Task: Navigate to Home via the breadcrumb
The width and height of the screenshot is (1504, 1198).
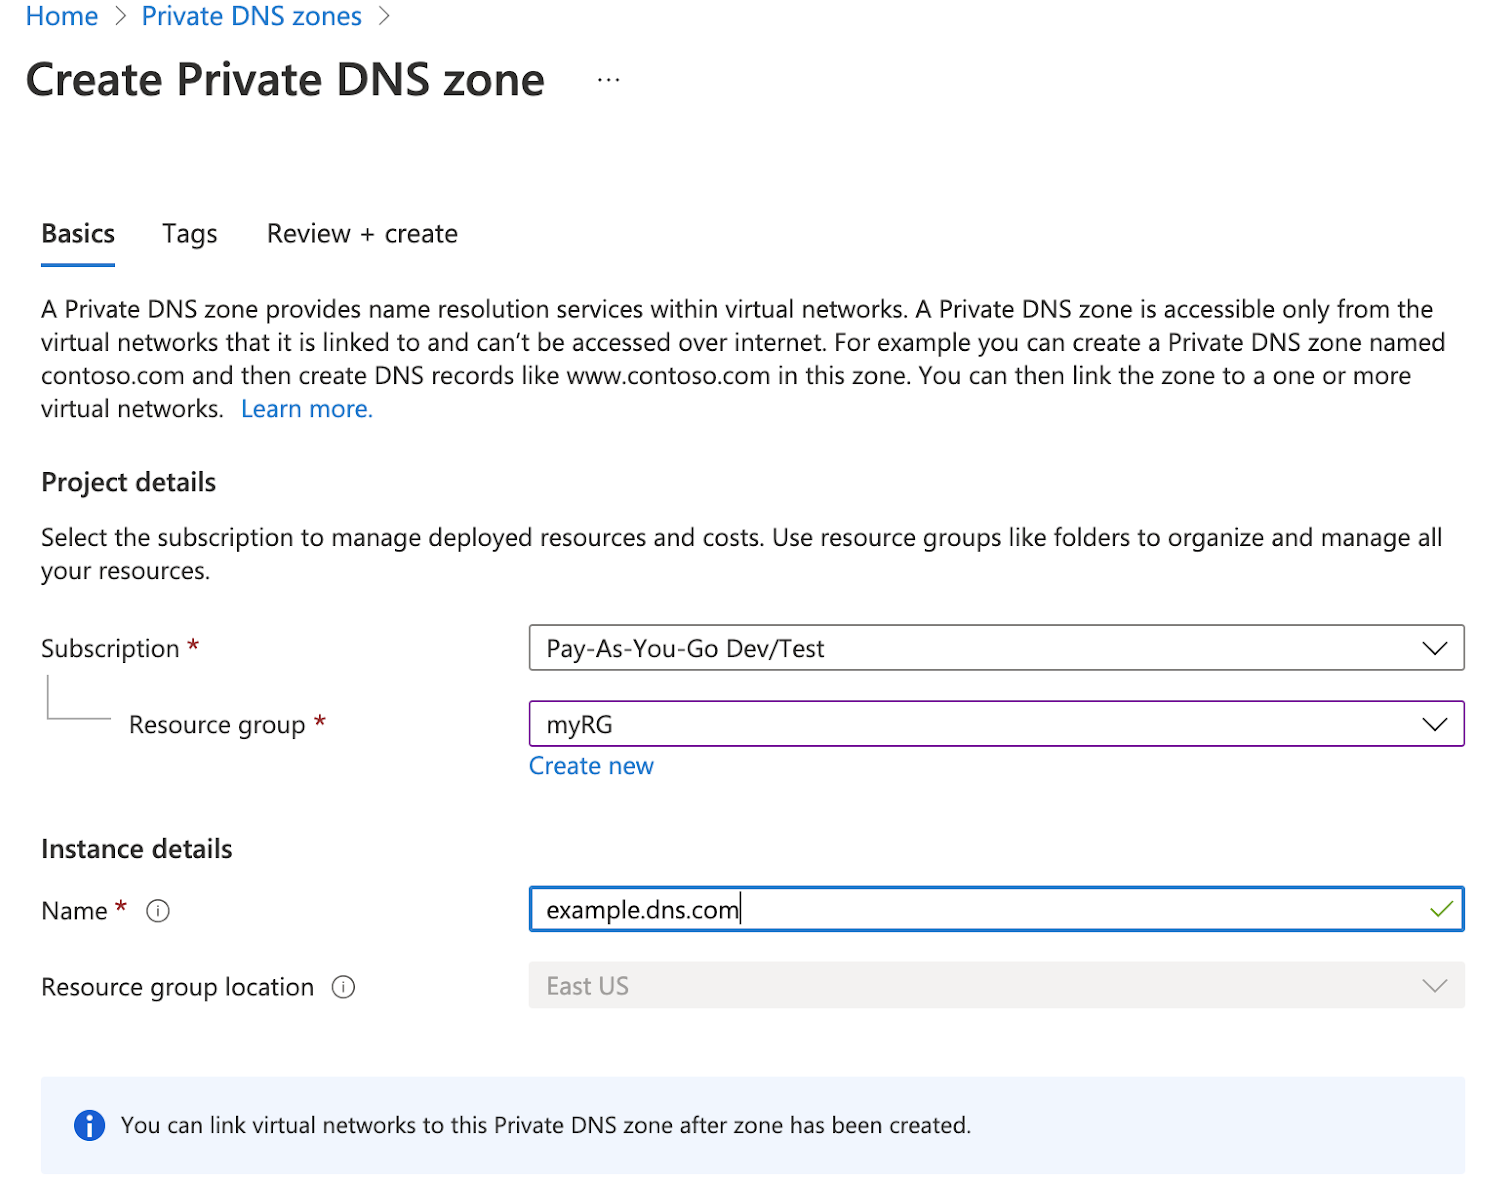Action: 61,16
